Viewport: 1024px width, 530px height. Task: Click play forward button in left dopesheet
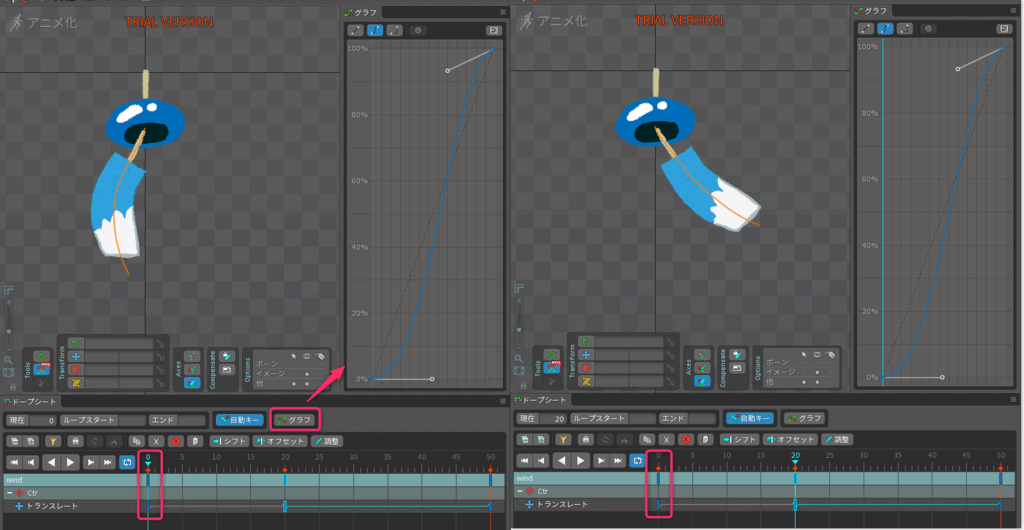(x=71, y=462)
